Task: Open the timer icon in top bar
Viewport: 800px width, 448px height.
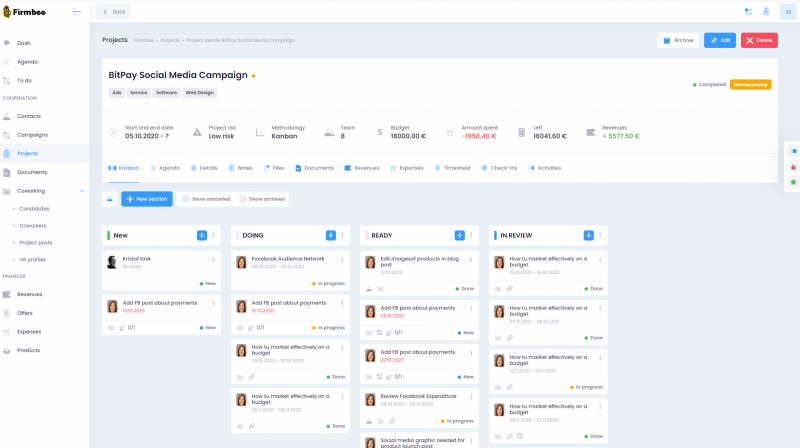Action: point(766,12)
